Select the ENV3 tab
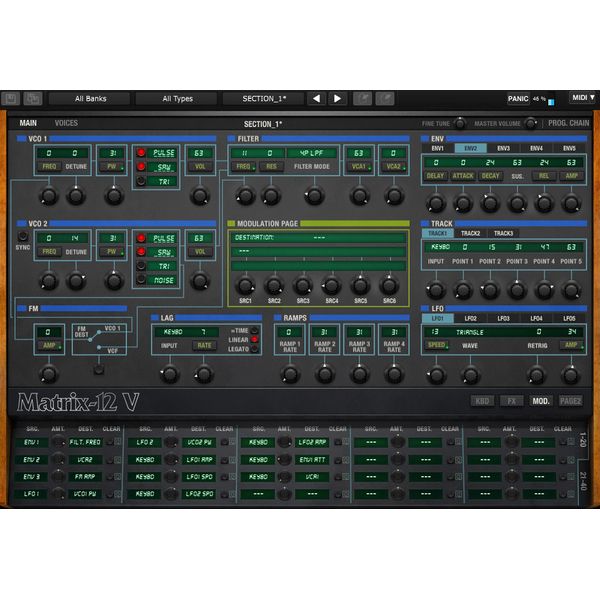The image size is (600, 600). click(x=503, y=148)
